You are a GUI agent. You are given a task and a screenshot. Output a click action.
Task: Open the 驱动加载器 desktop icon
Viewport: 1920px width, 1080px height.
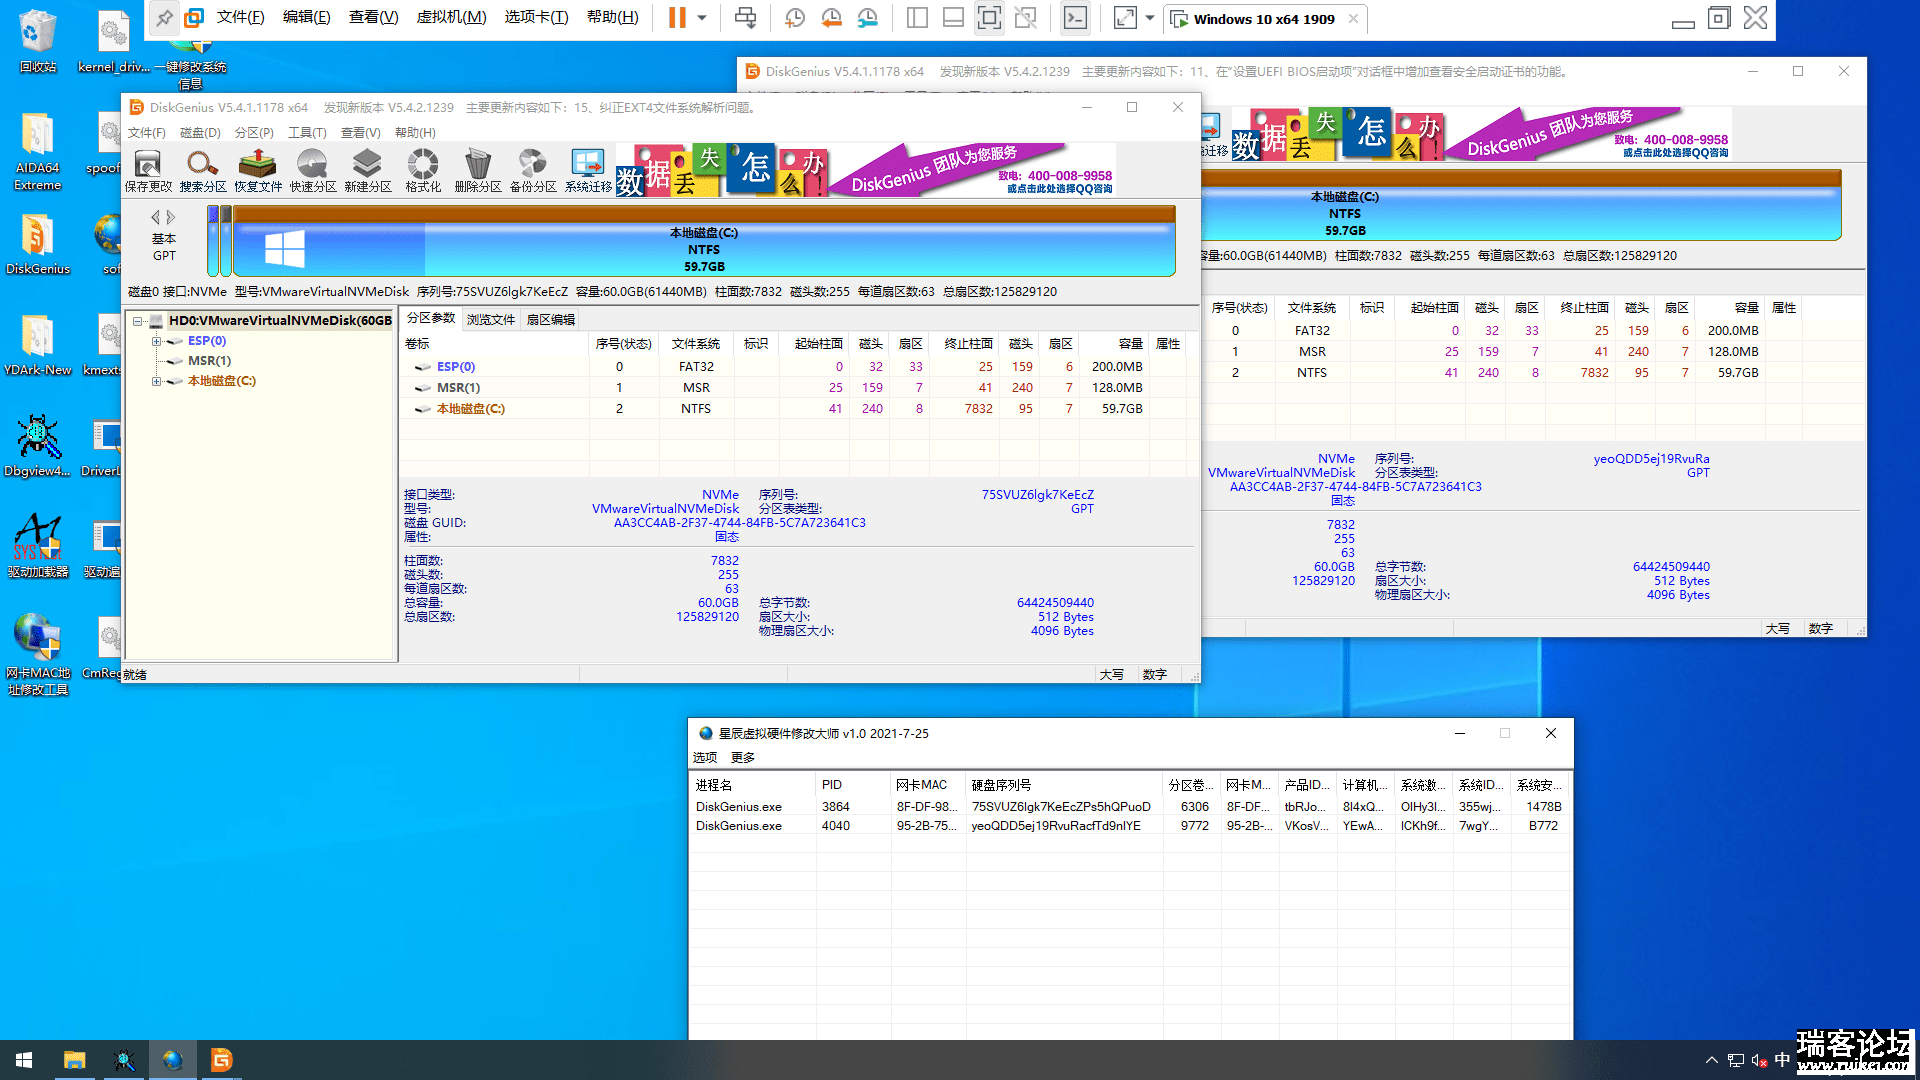click(x=38, y=545)
